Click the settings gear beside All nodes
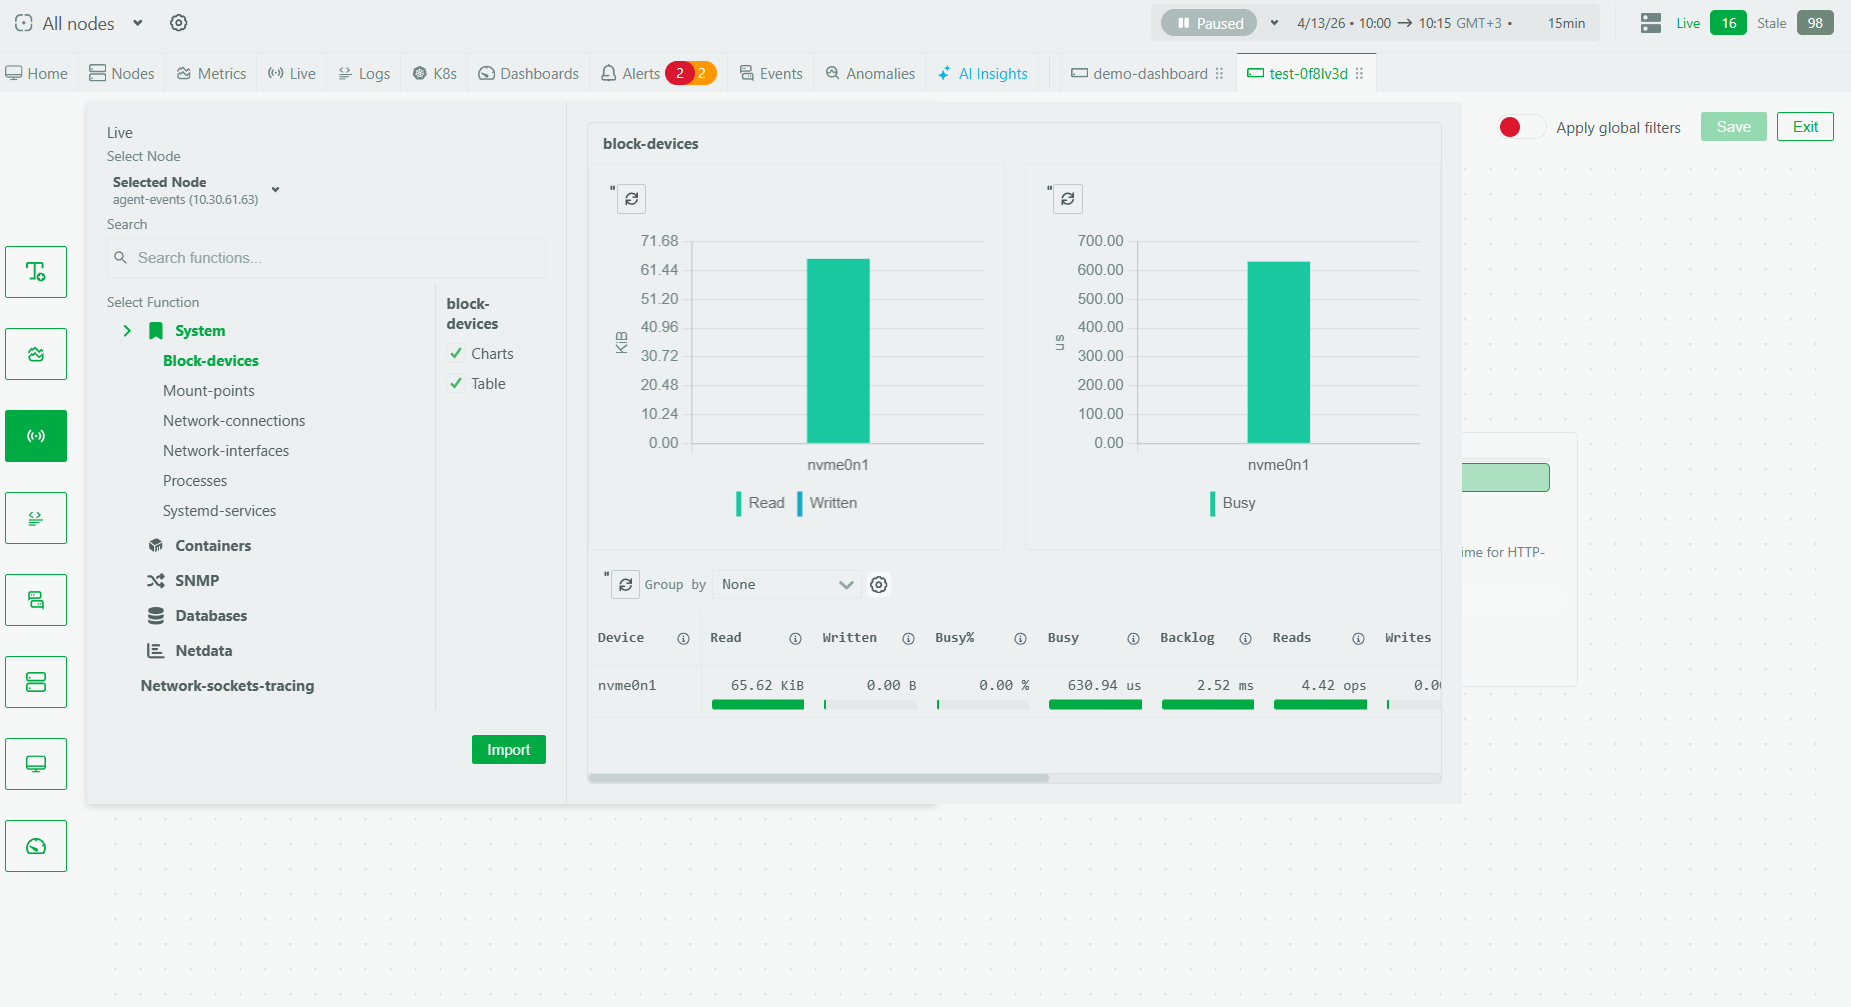Viewport: 1851px width, 1007px height. [x=178, y=22]
